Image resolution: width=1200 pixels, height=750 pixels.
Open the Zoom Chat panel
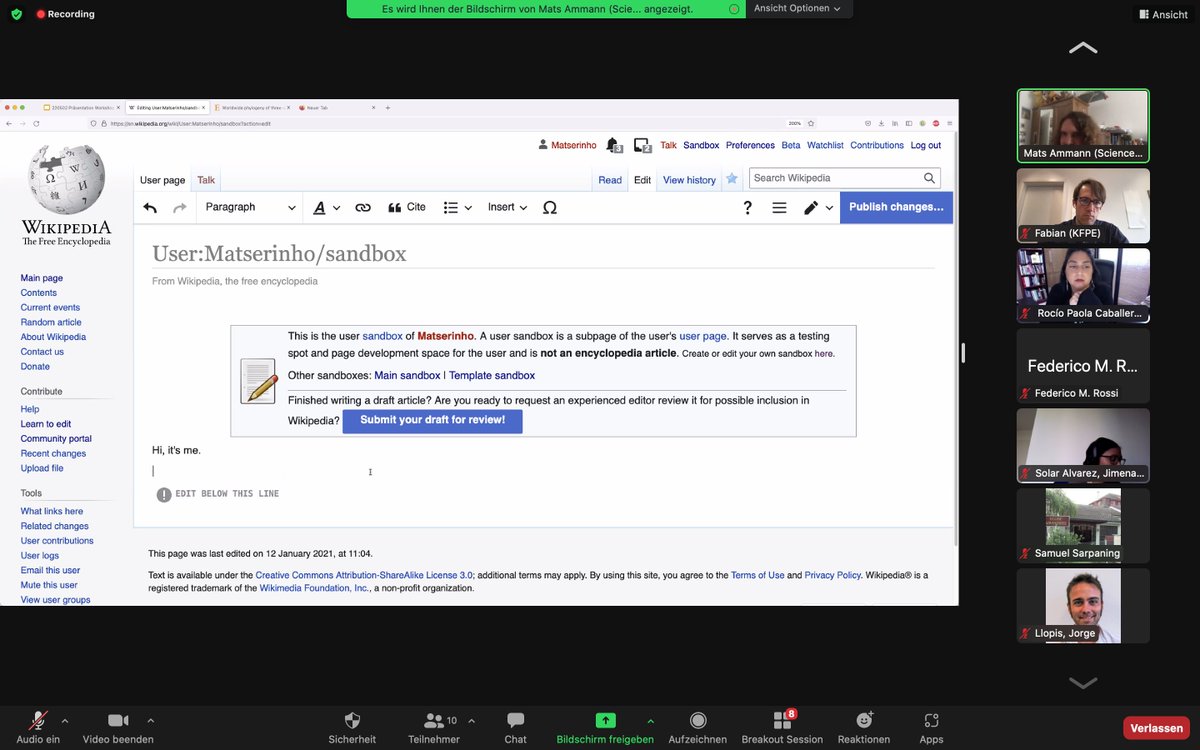pyautogui.click(x=515, y=726)
